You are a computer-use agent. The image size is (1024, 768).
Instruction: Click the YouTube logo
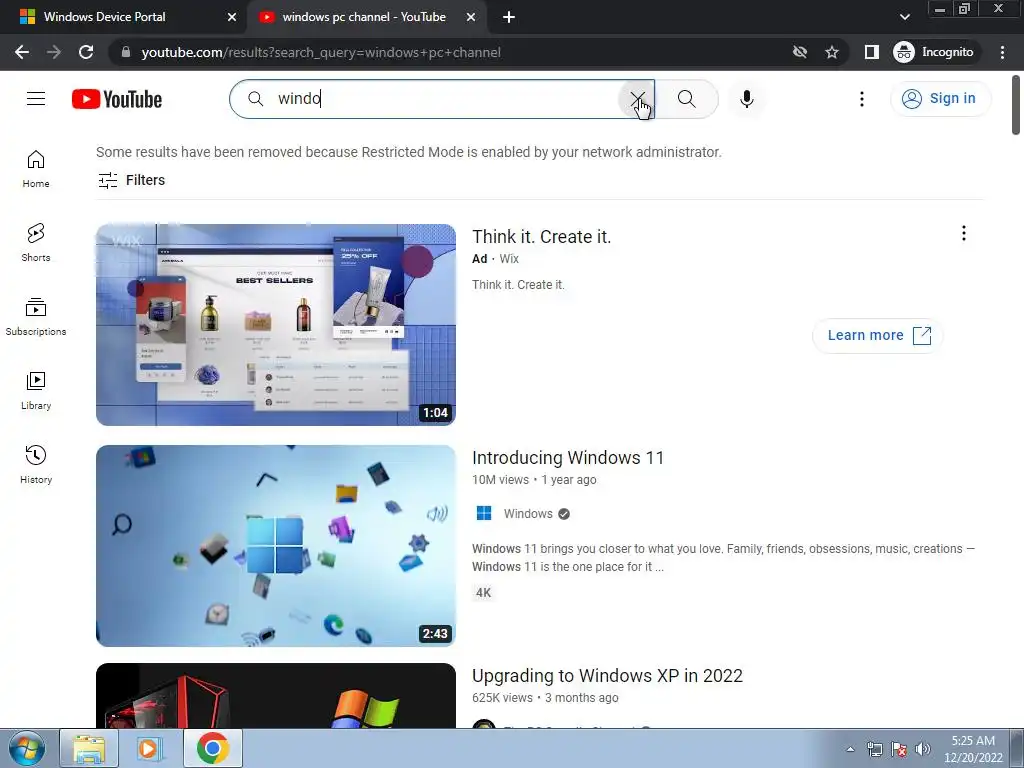(117, 99)
